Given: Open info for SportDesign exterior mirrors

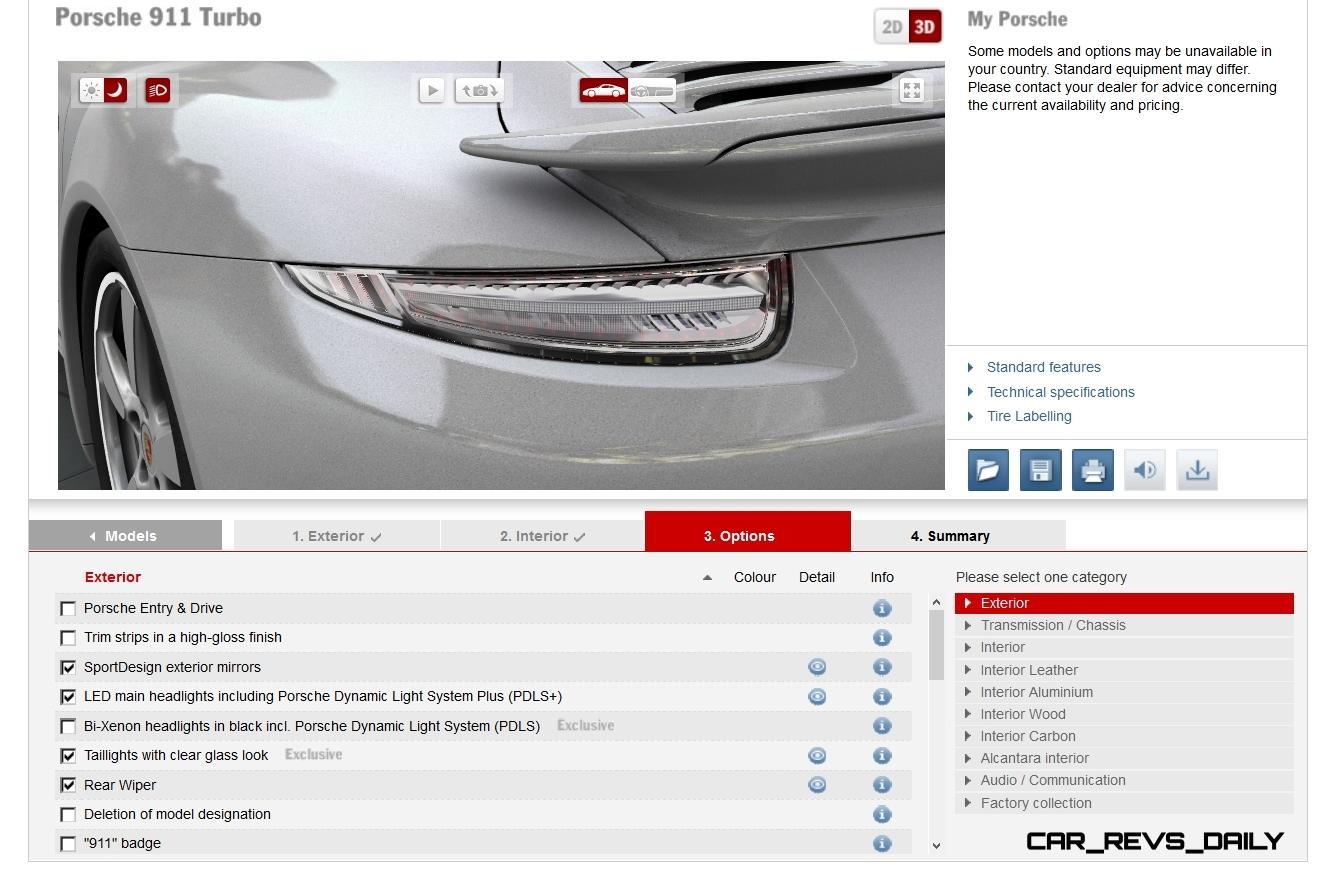Looking at the screenshot, I should pyautogui.click(x=881, y=667).
